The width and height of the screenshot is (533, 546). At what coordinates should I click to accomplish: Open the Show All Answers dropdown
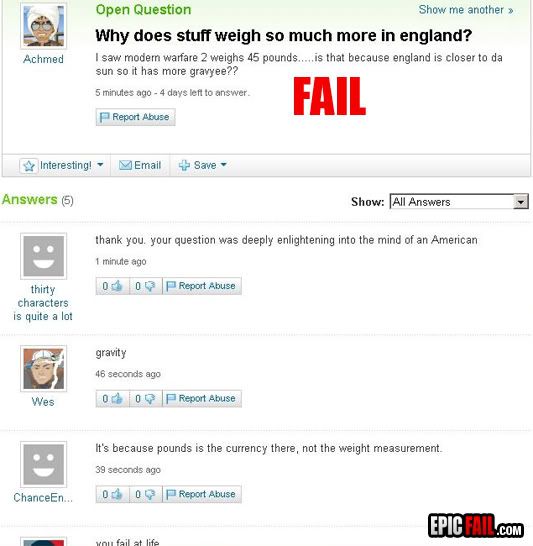pyautogui.click(x=459, y=202)
